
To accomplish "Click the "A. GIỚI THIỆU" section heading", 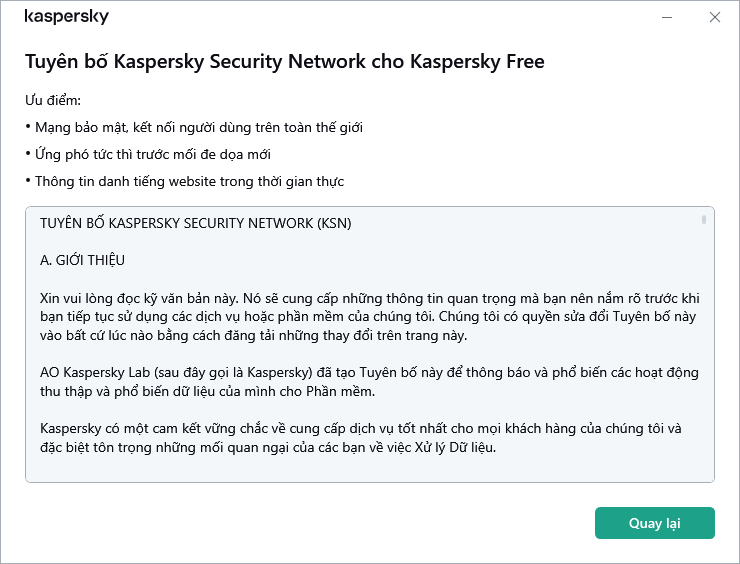I will point(82,260).
